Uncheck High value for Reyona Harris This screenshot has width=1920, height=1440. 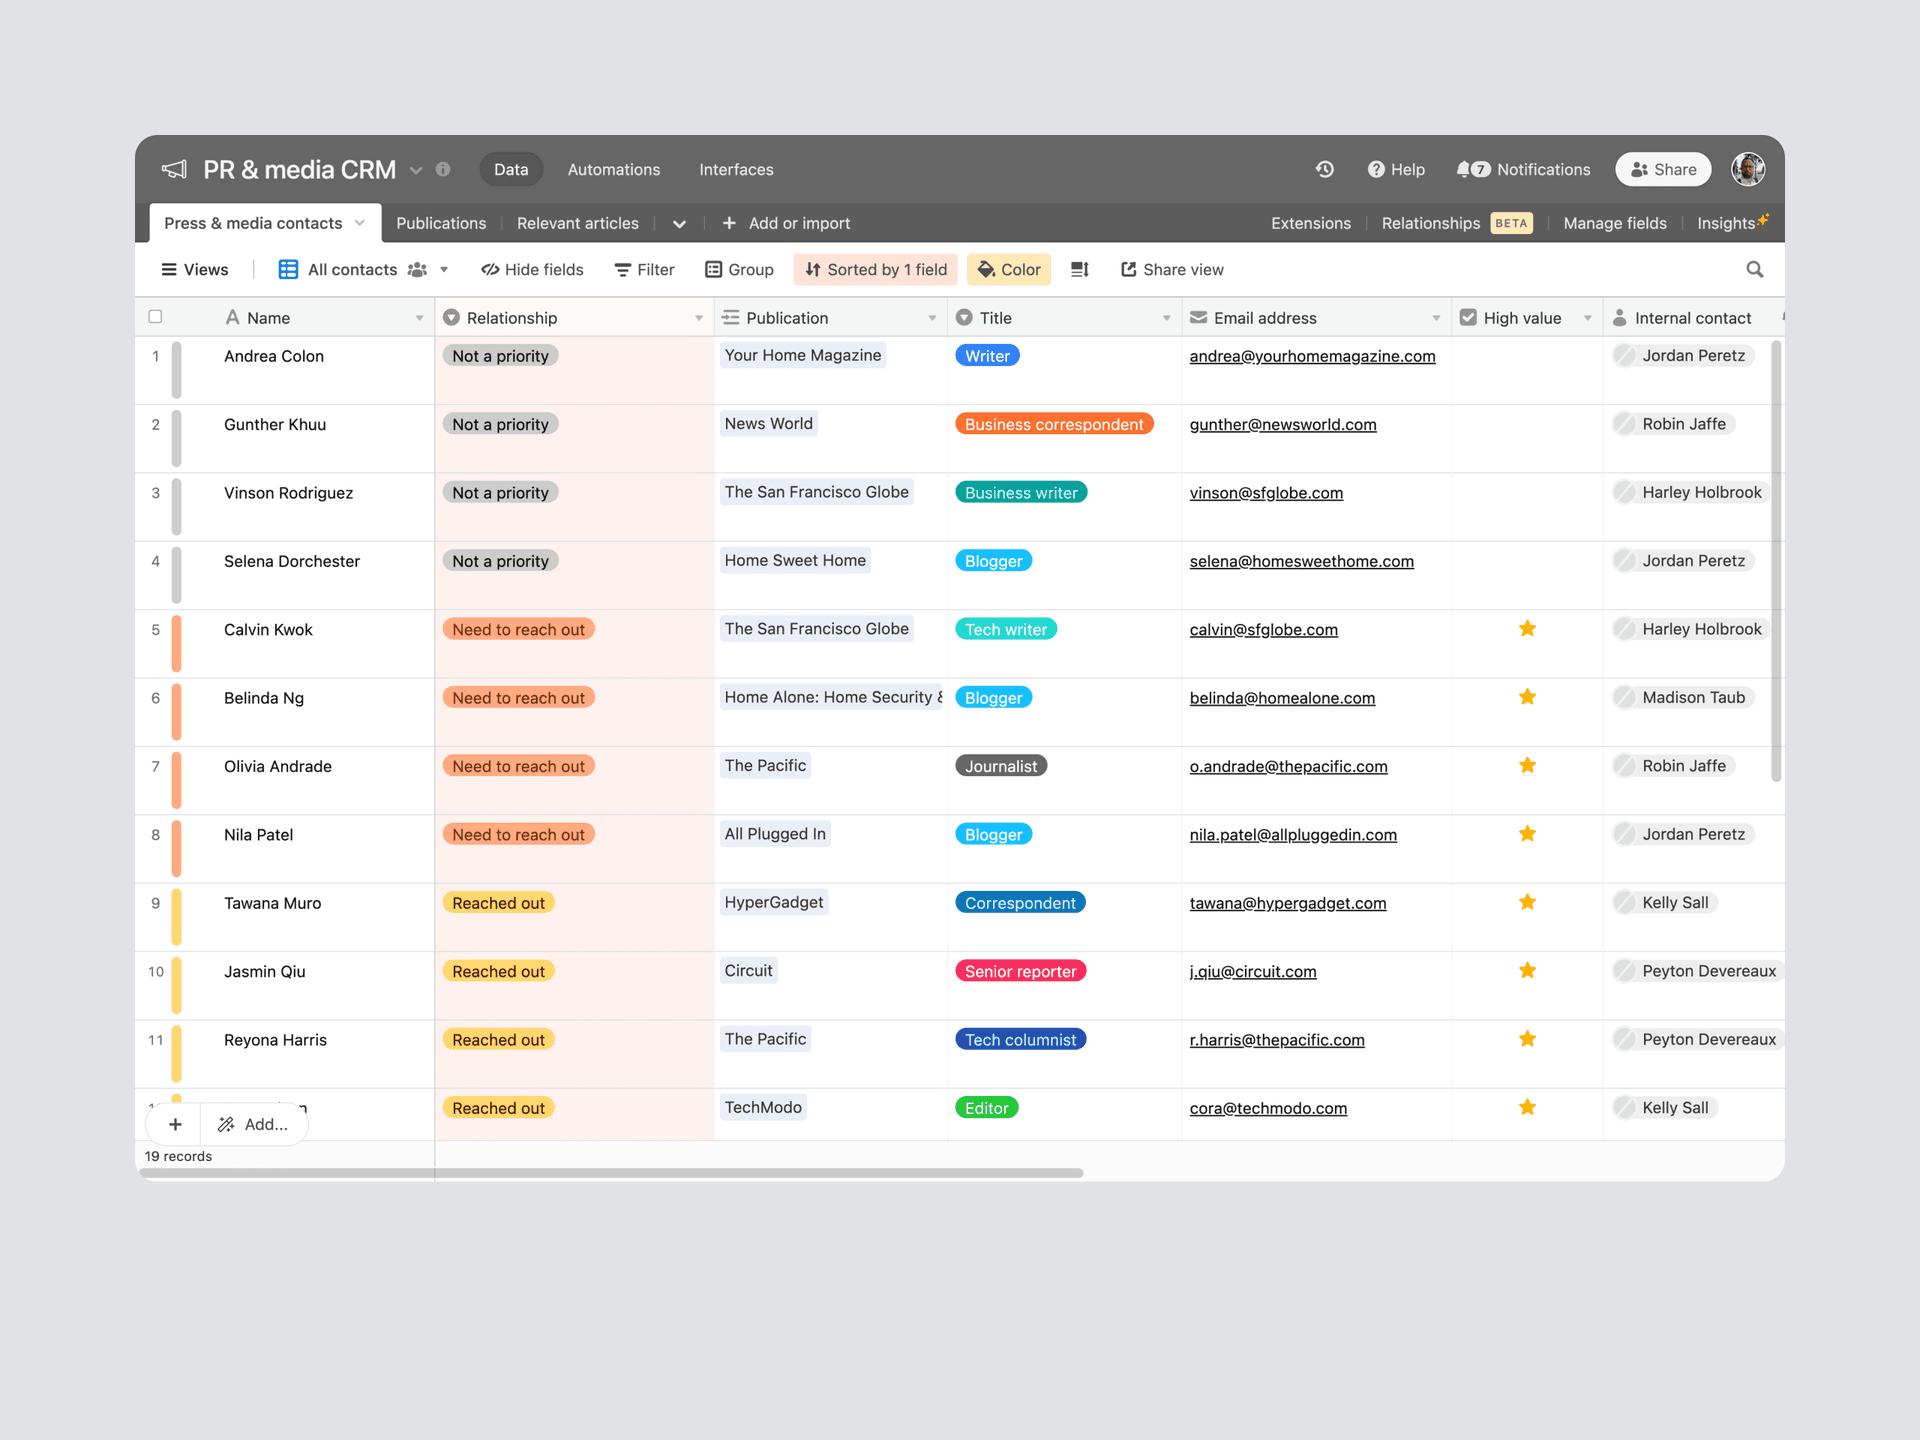pos(1527,1039)
